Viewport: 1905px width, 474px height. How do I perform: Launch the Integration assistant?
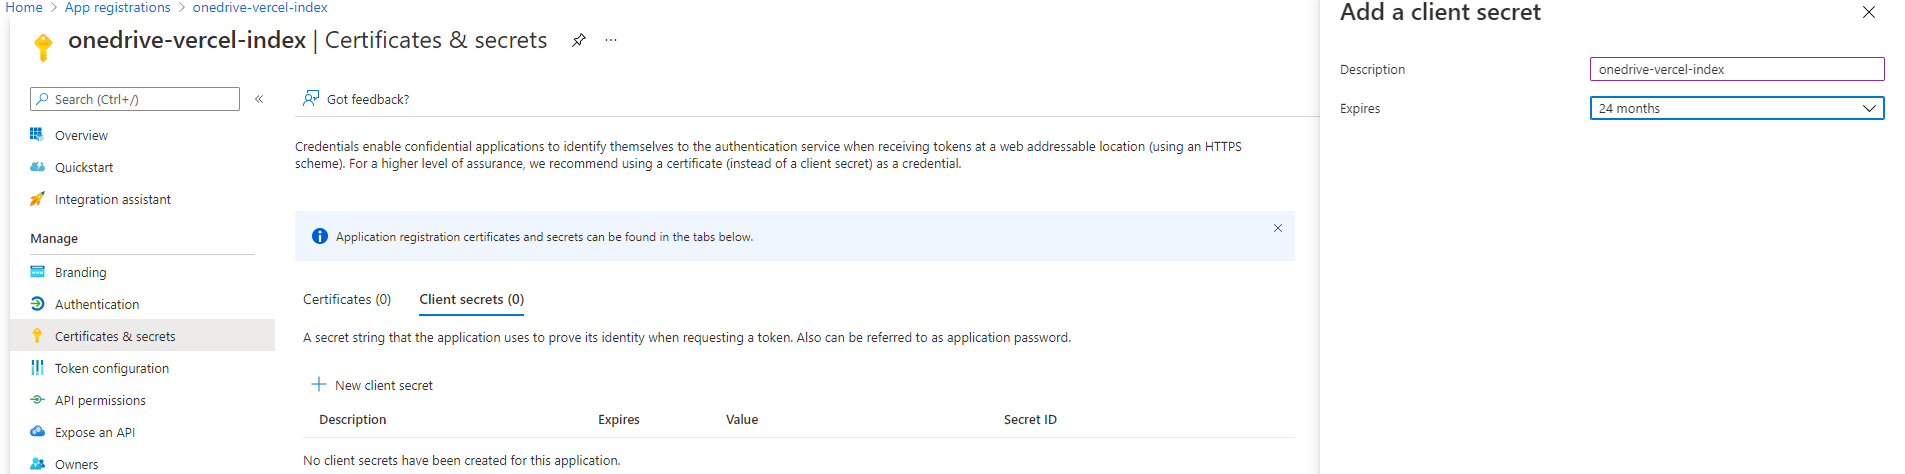pos(112,199)
